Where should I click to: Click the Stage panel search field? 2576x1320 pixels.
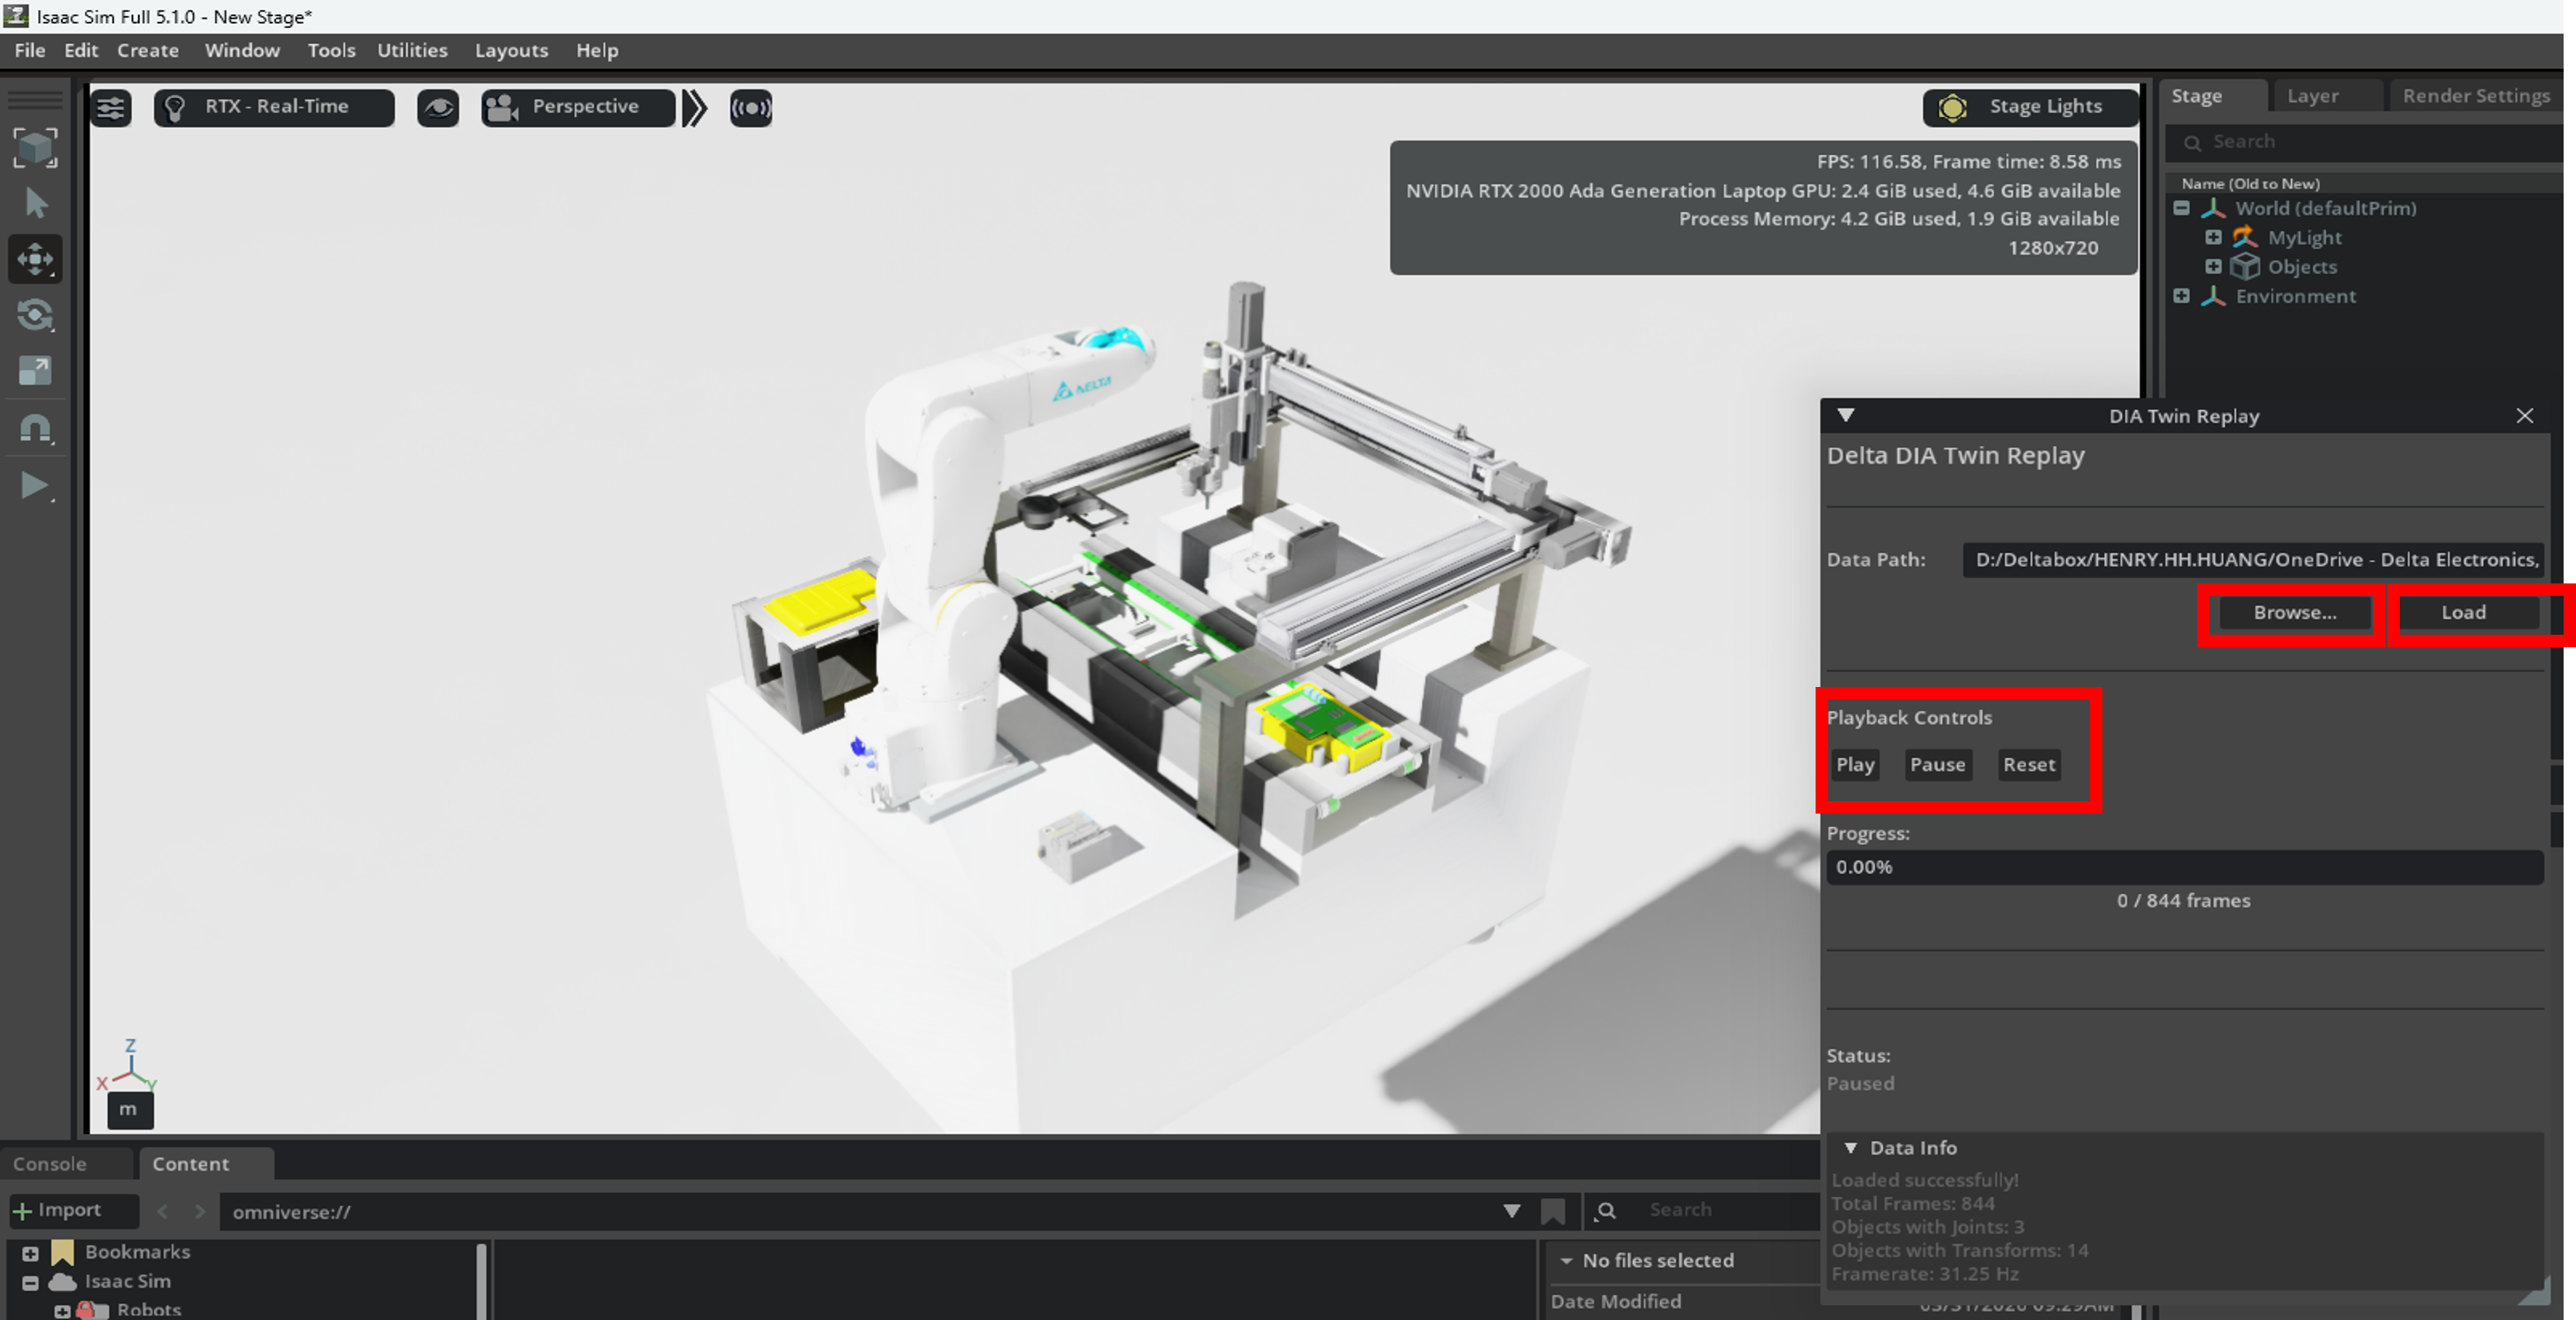(x=2364, y=142)
